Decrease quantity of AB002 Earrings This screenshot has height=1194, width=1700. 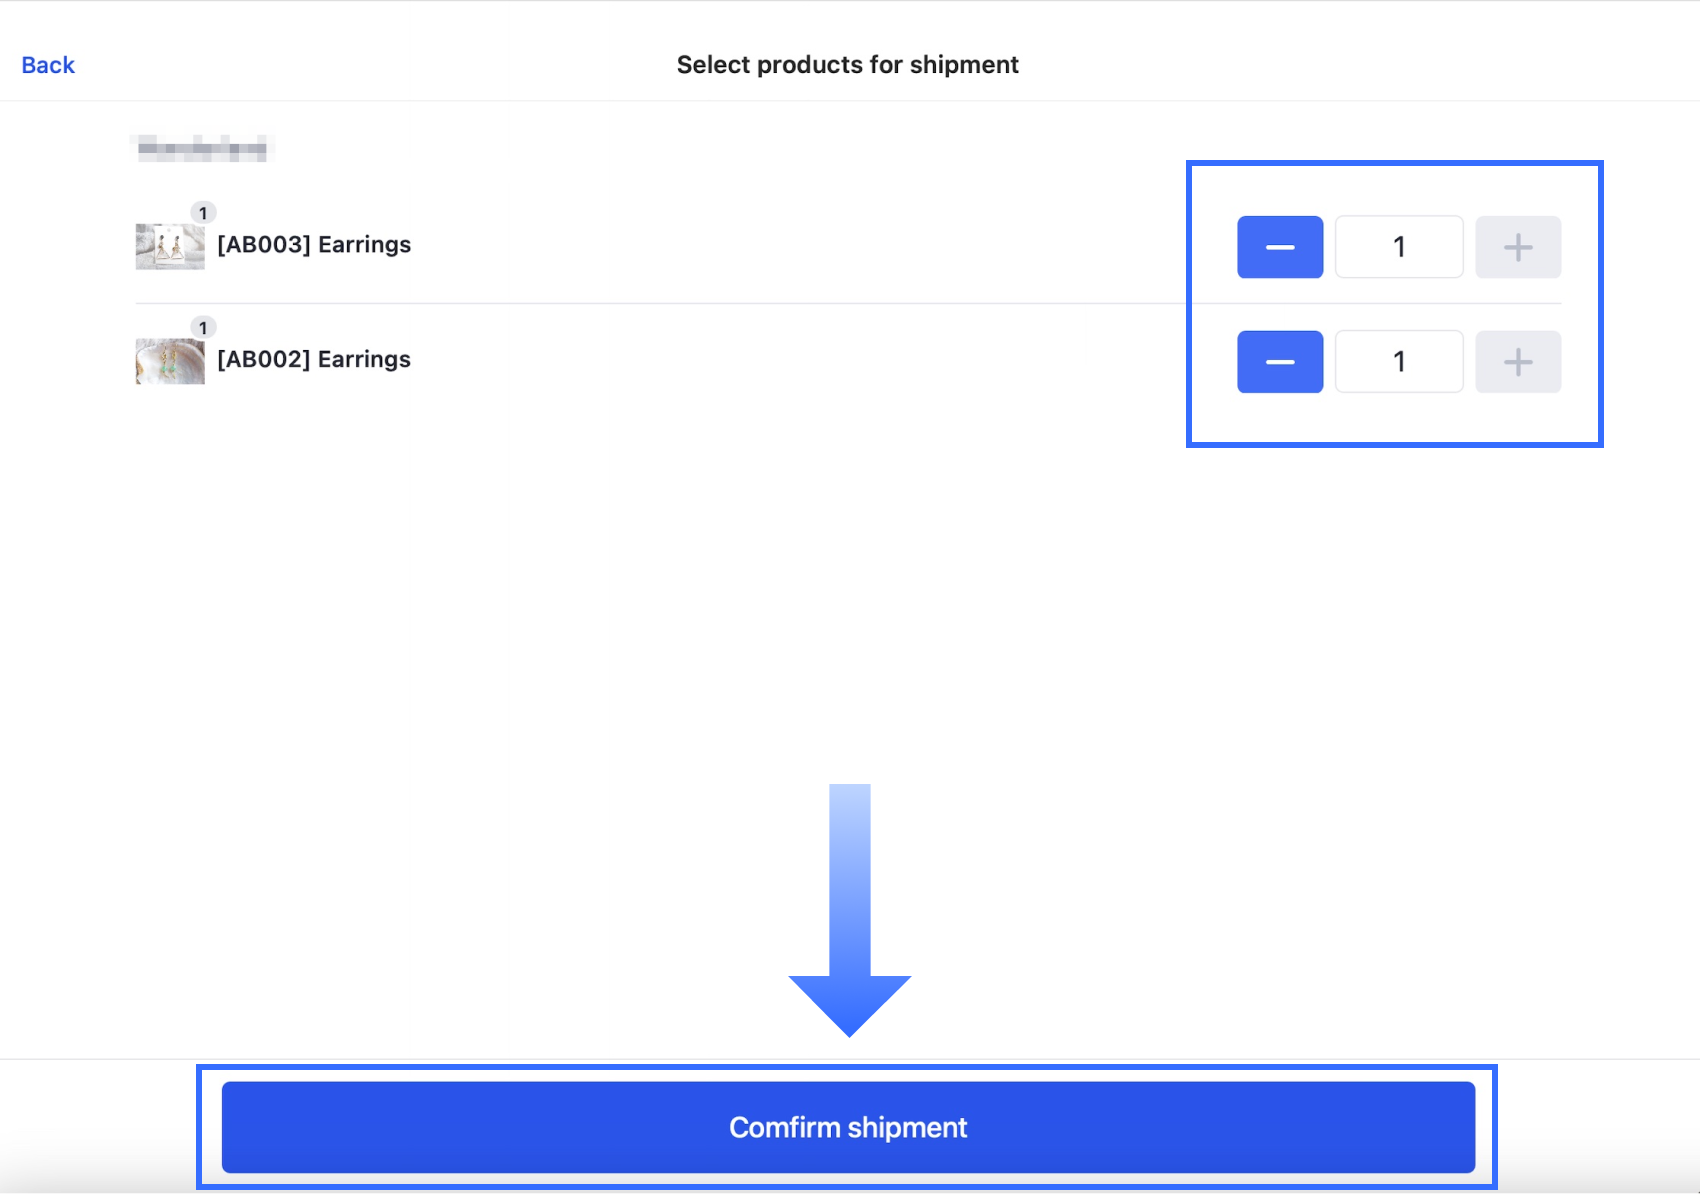coord(1279,362)
